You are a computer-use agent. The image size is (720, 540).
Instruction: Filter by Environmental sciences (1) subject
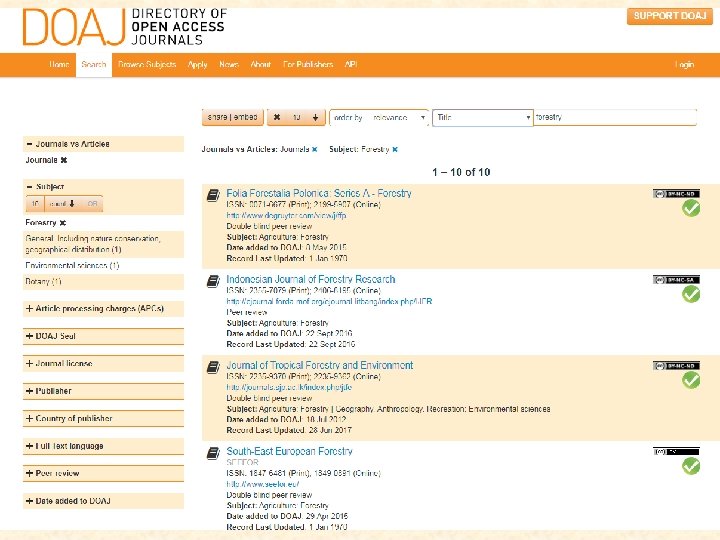click(x=72, y=265)
